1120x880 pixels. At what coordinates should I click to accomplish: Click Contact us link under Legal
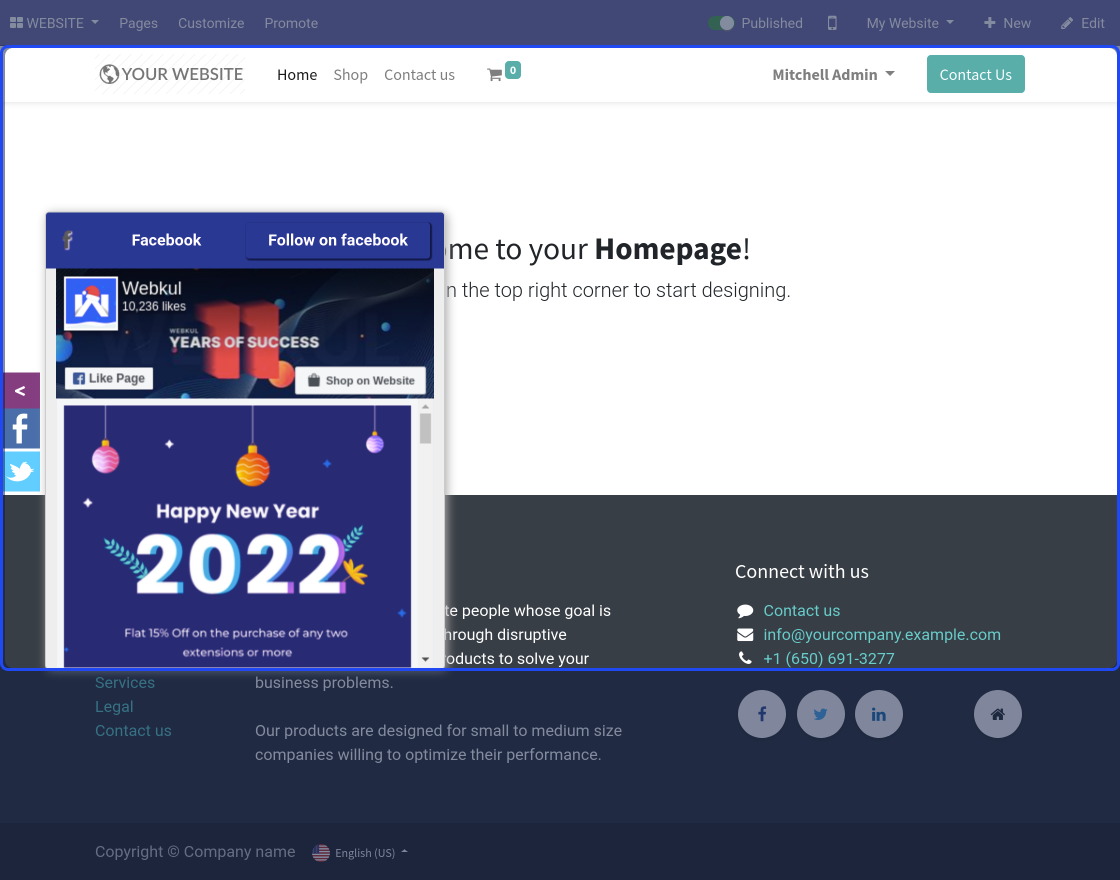(134, 731)
